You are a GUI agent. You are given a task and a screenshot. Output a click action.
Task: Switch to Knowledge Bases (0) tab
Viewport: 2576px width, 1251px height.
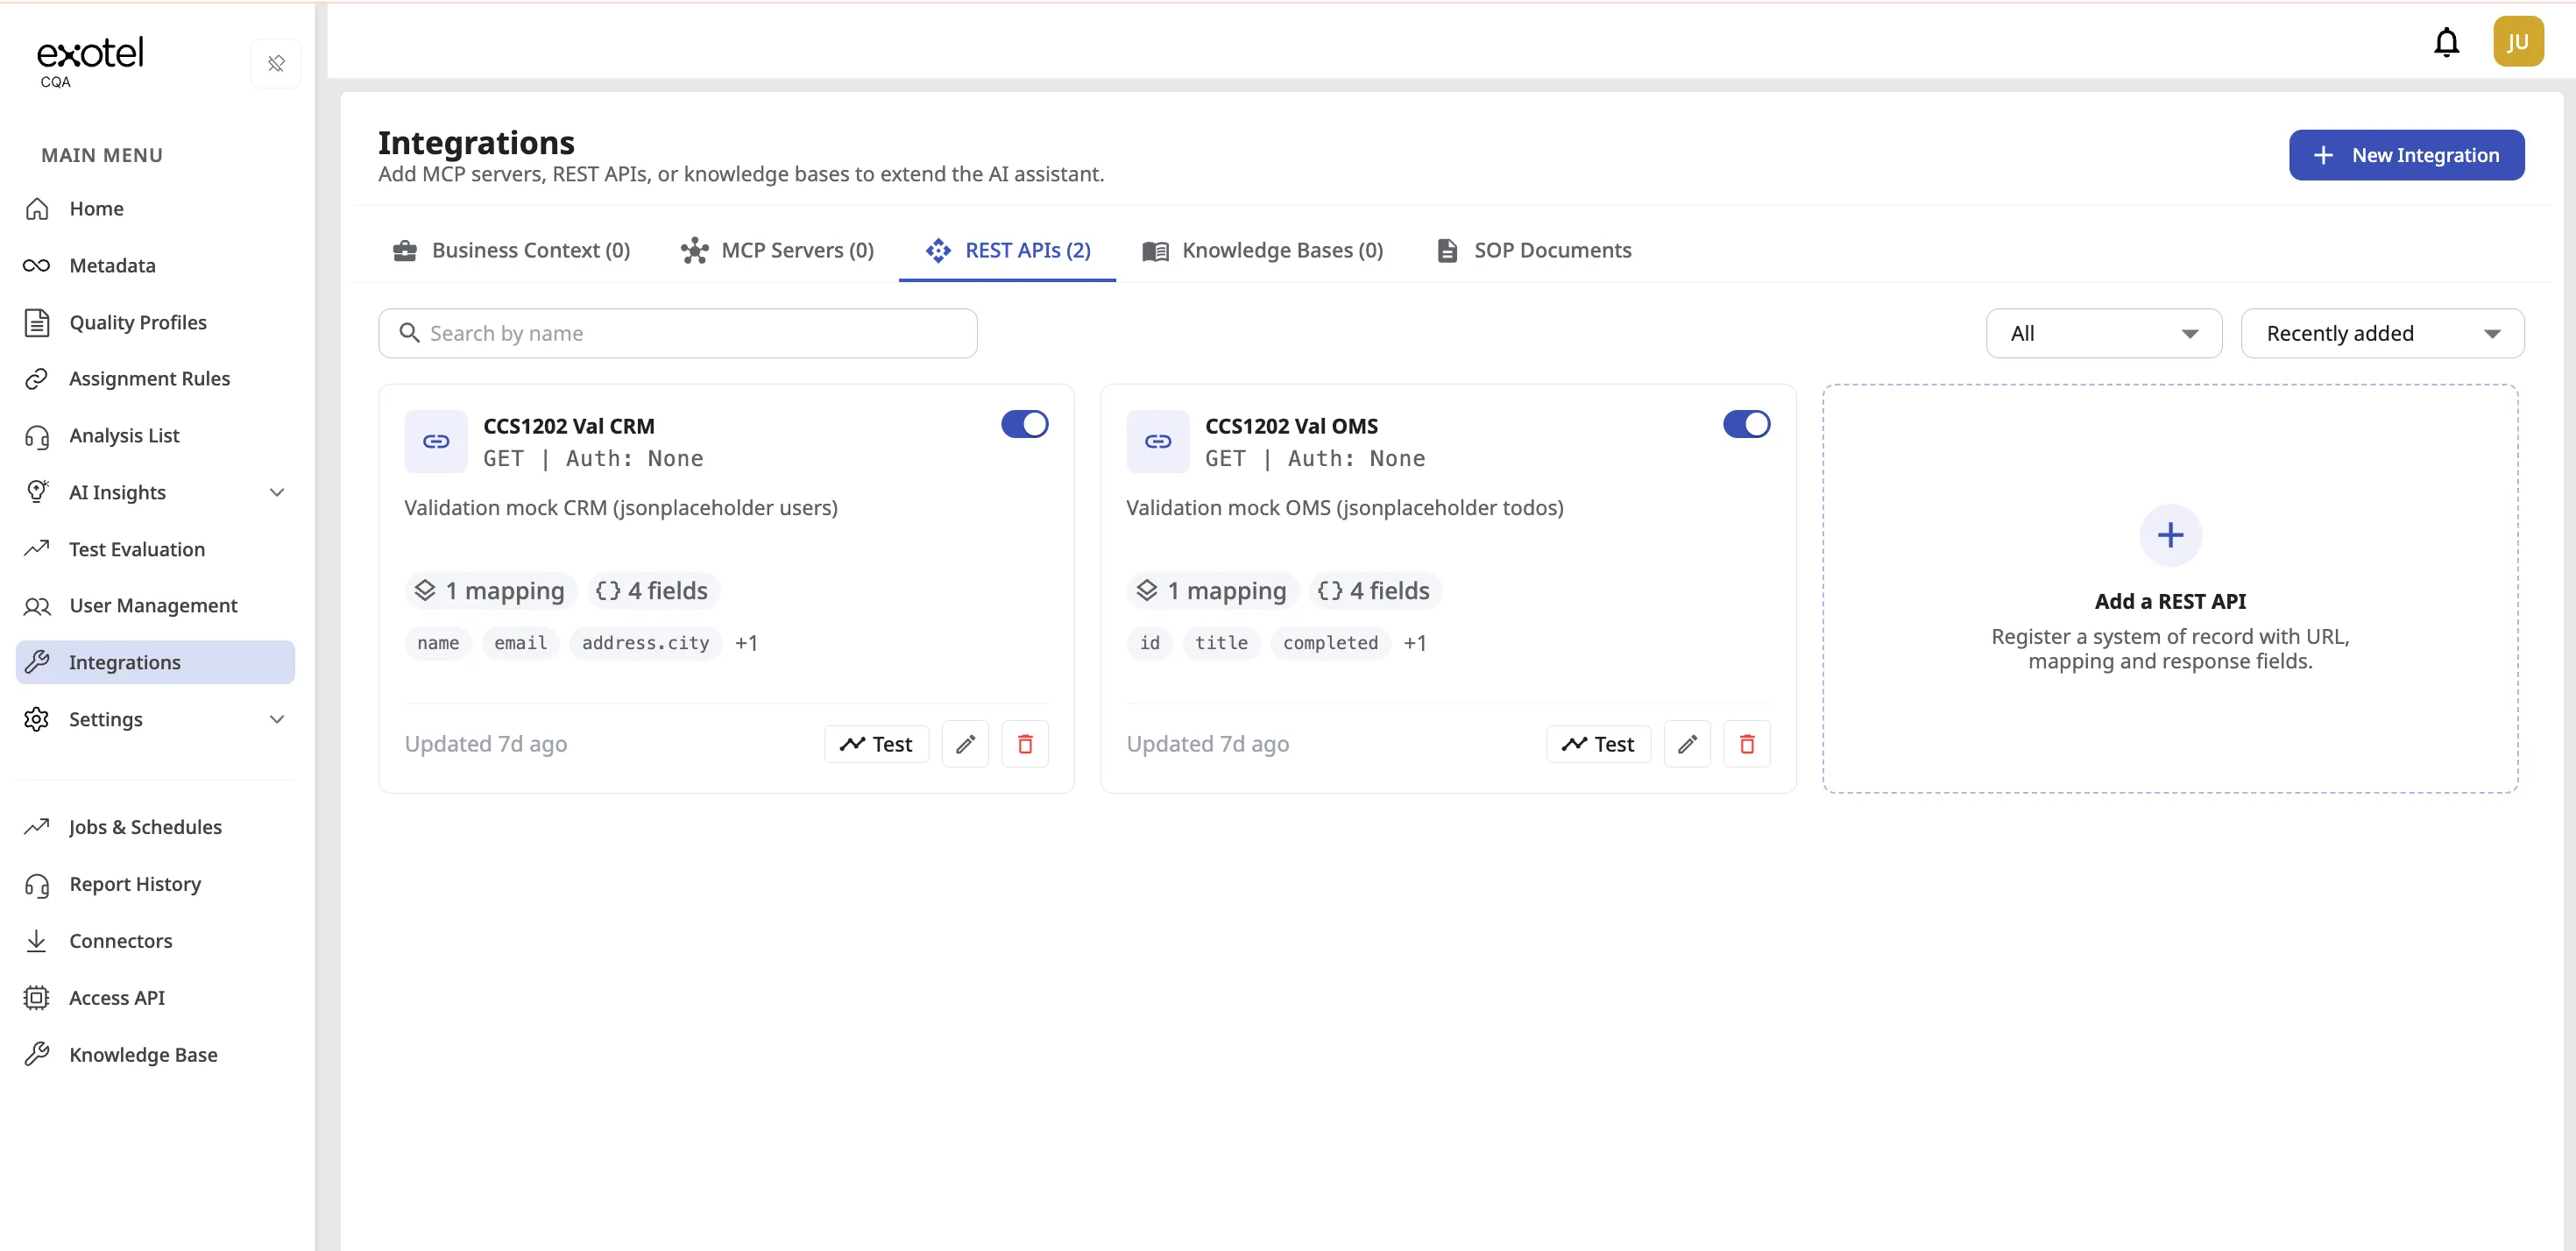coord(1263,250)
